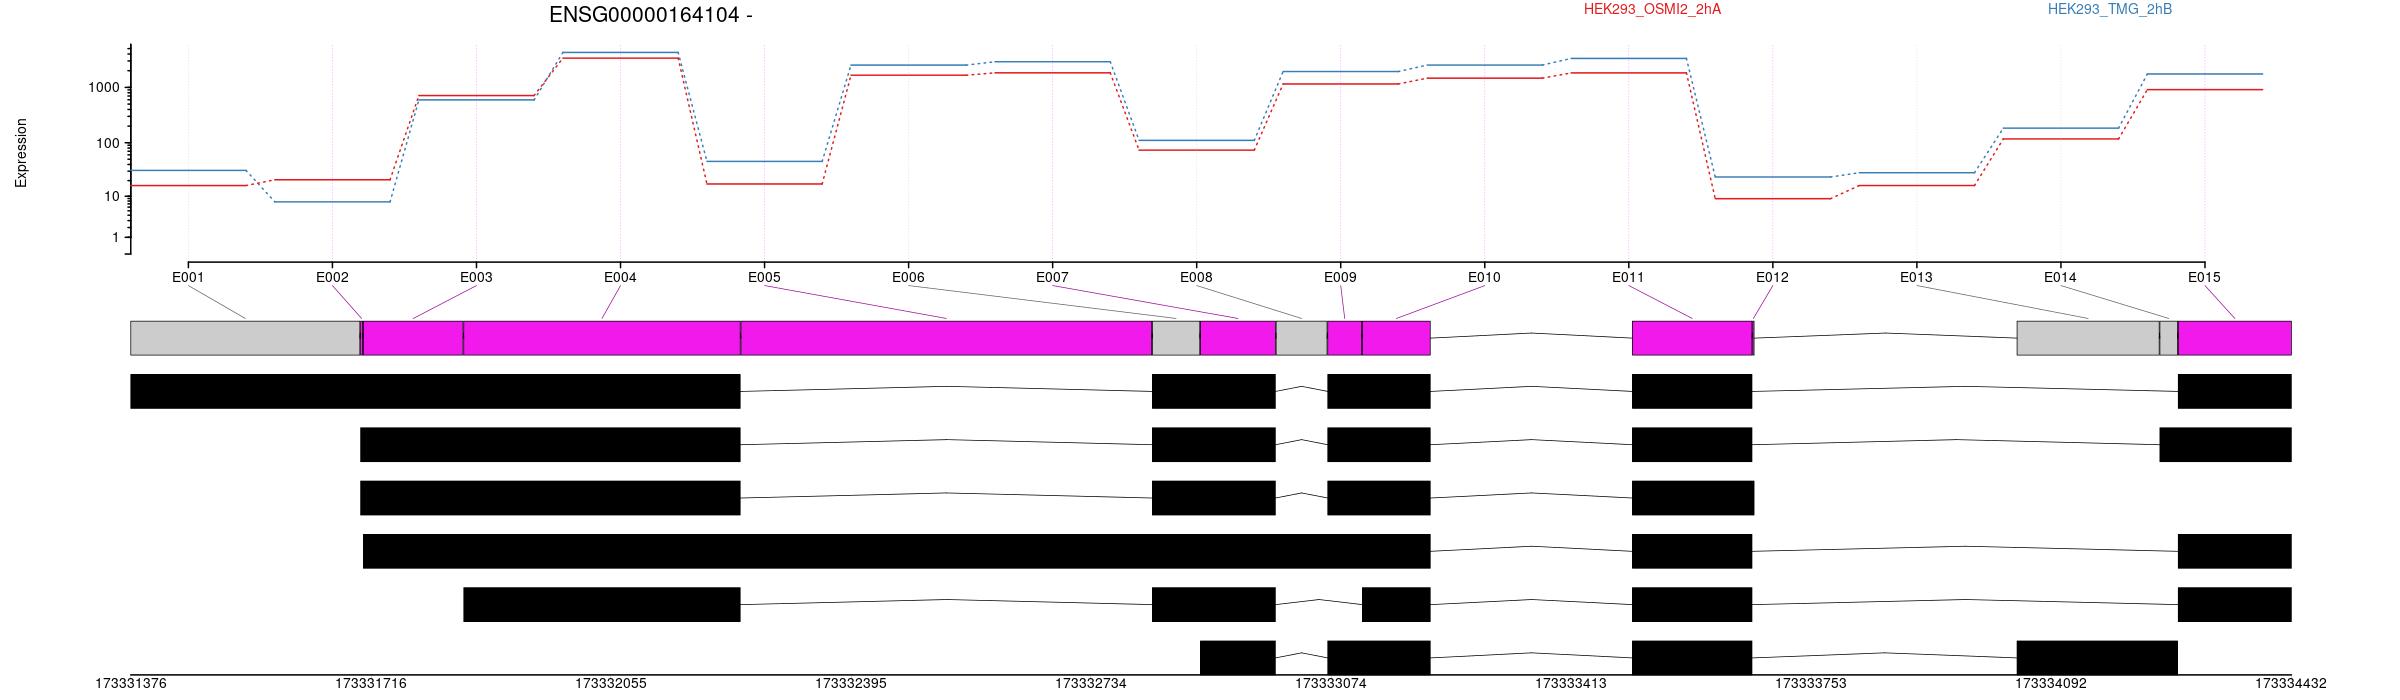Click genomic coordinate 173332734
This screenshot has width=2400, height=700.
pyautogui.click(x=1091, y=684)
